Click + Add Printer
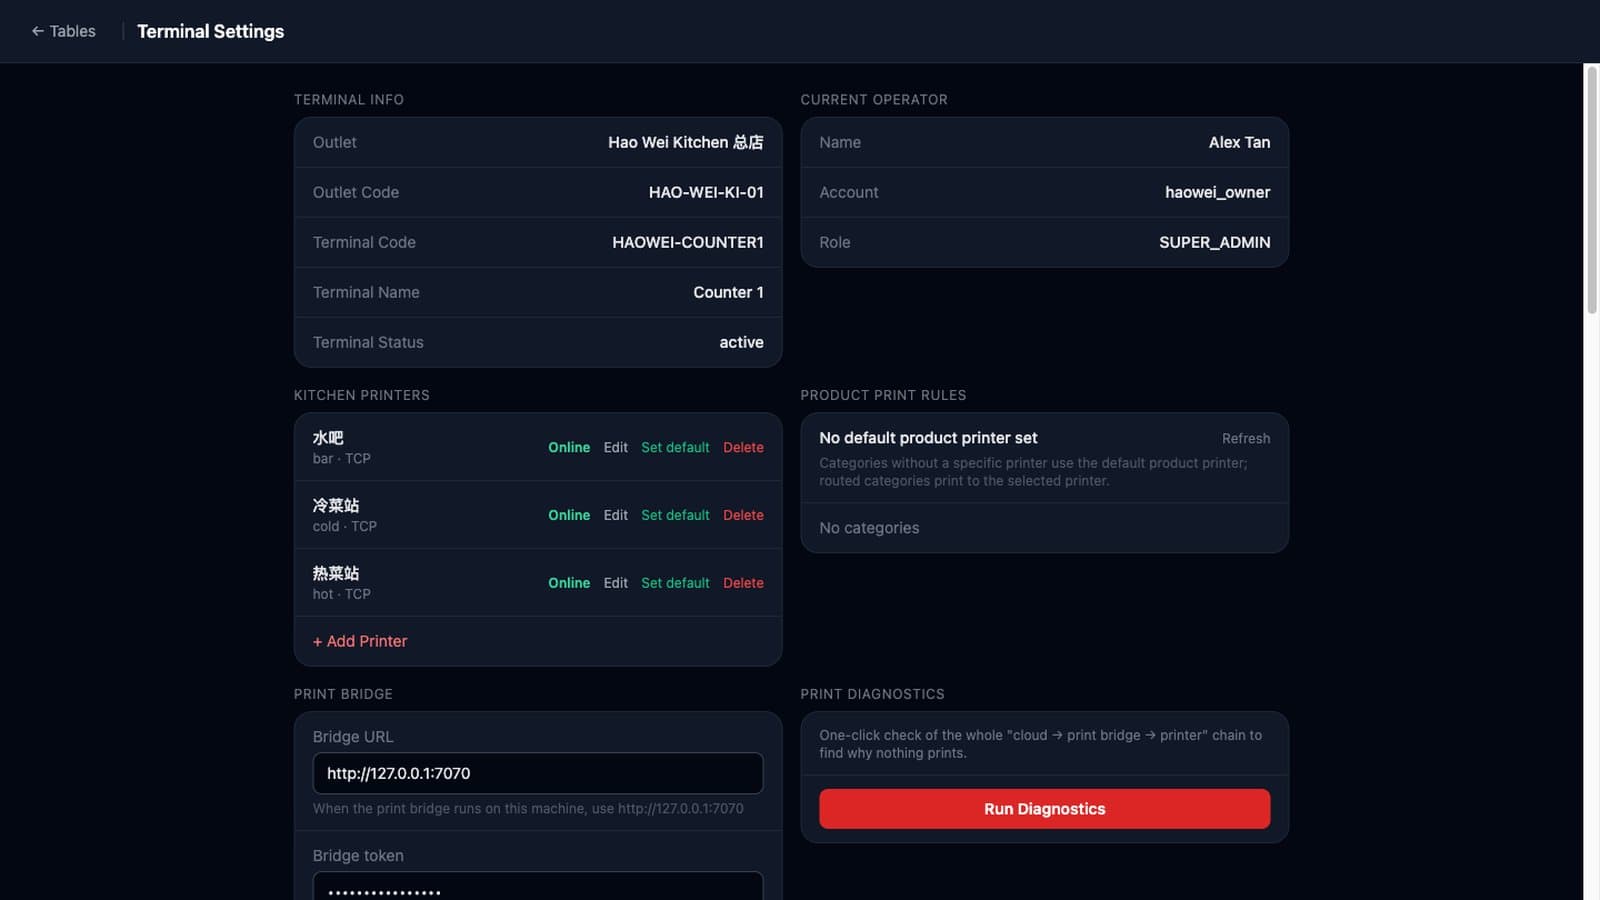Image resolution: width=1600 pixels, height=900 pixels. 360,641
